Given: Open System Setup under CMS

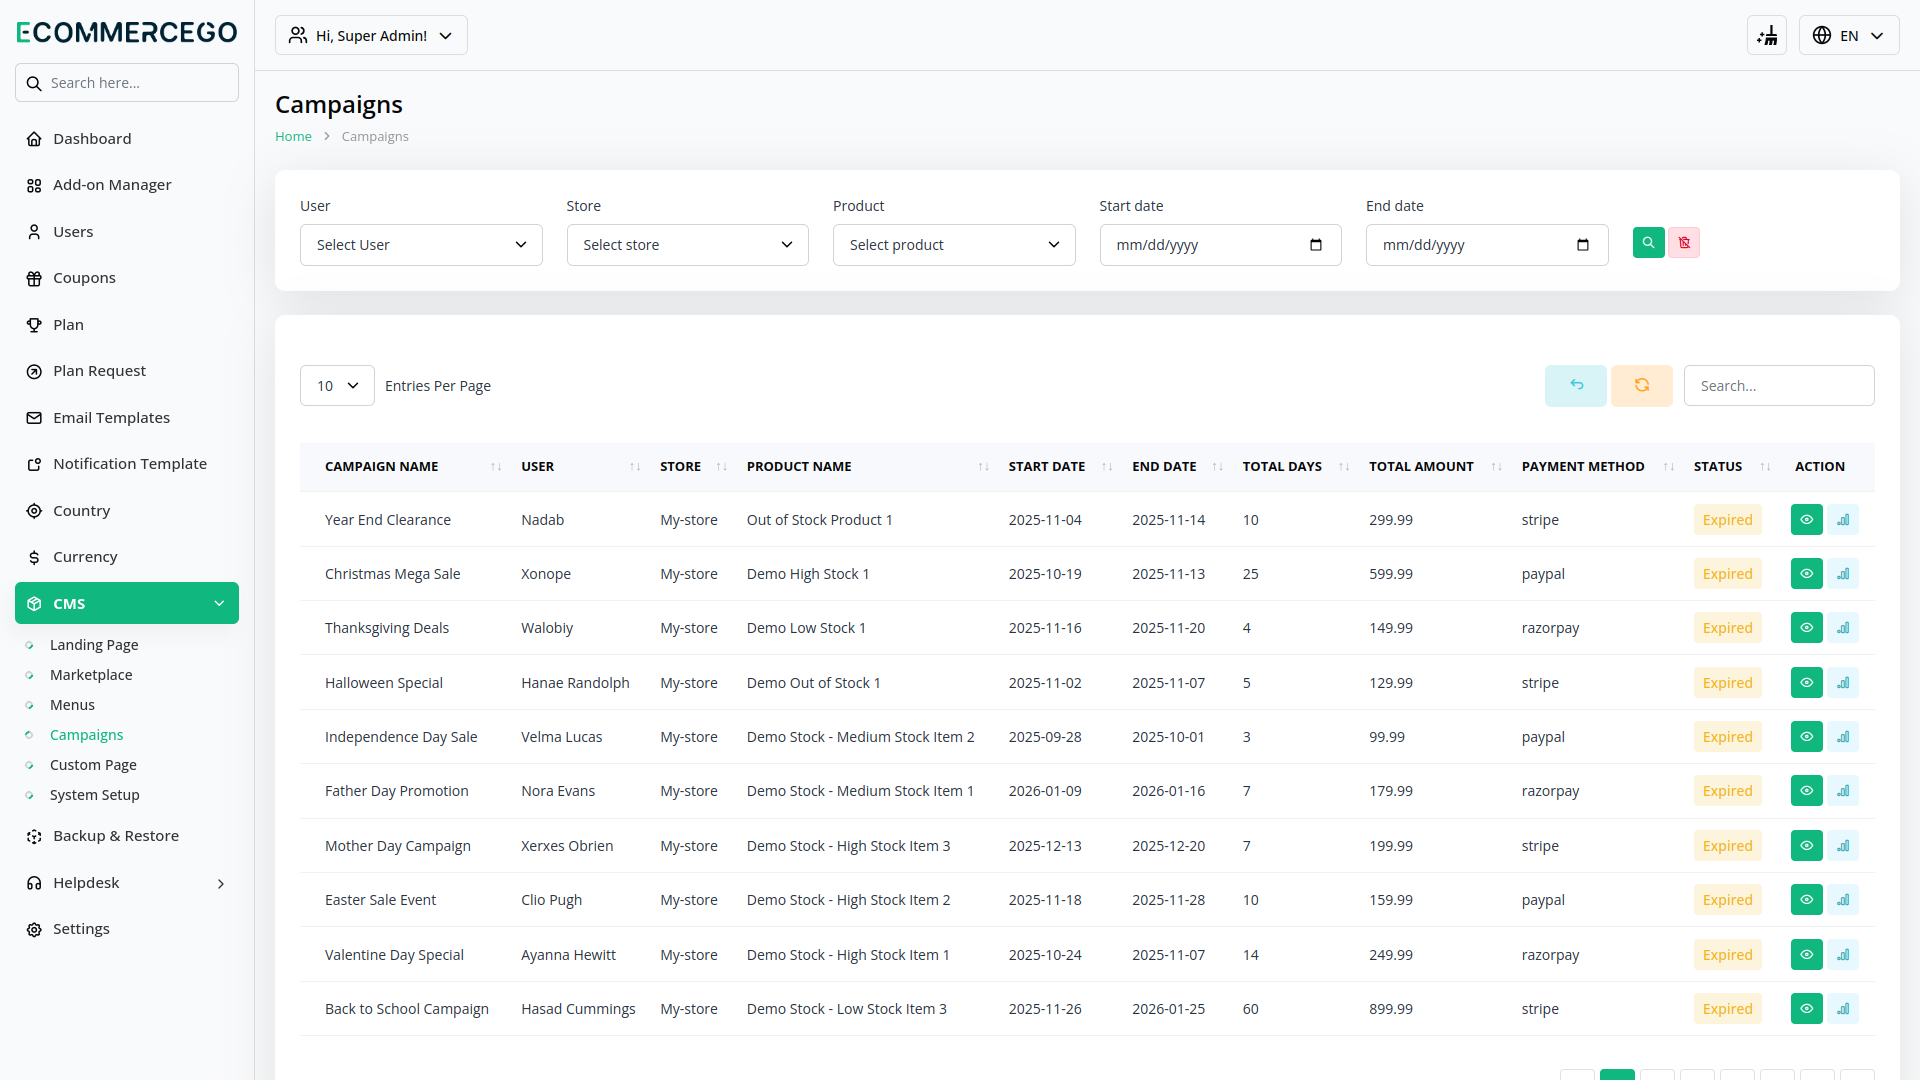Looking at the screenshot, I should pos(95,795).
